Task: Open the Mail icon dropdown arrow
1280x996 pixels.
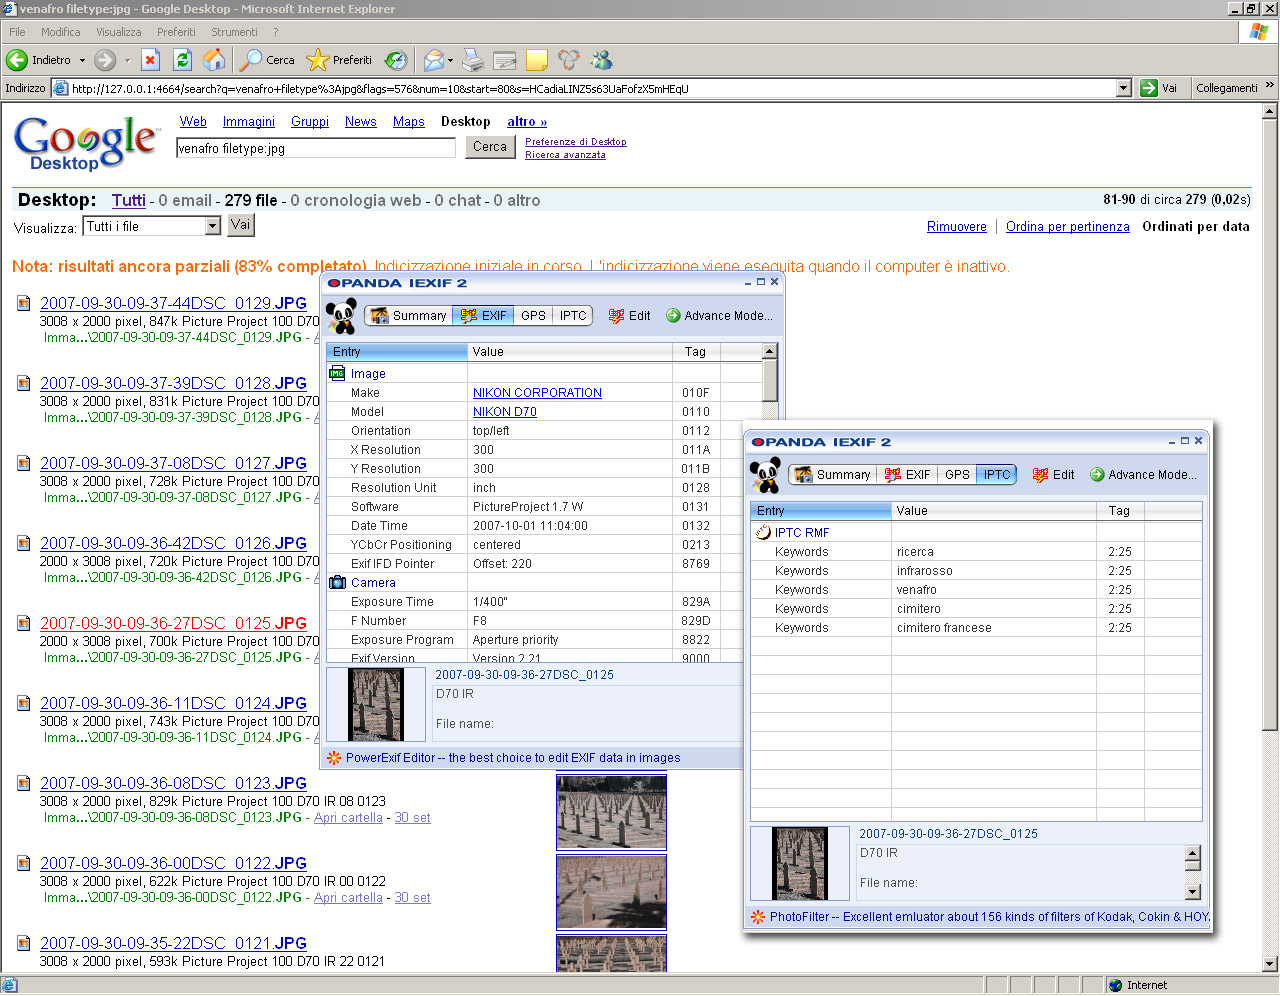Action: [450, 60]
